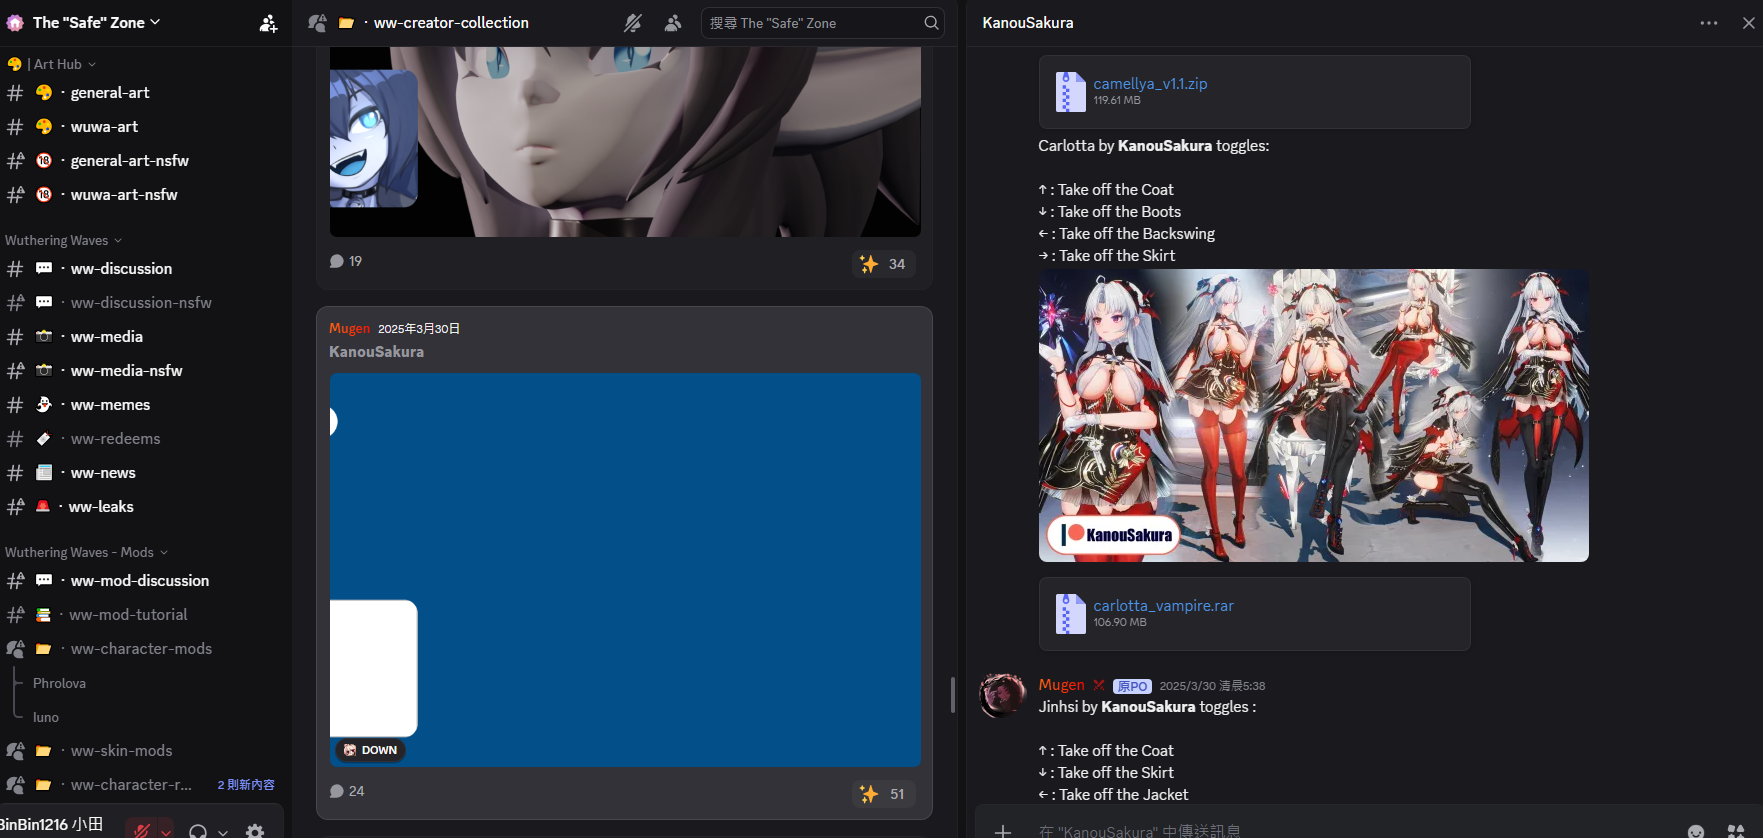Viewport: 1763px width, 838px height.
Task: Collapse the Wuthering Waves category
Action: point(63,240)
